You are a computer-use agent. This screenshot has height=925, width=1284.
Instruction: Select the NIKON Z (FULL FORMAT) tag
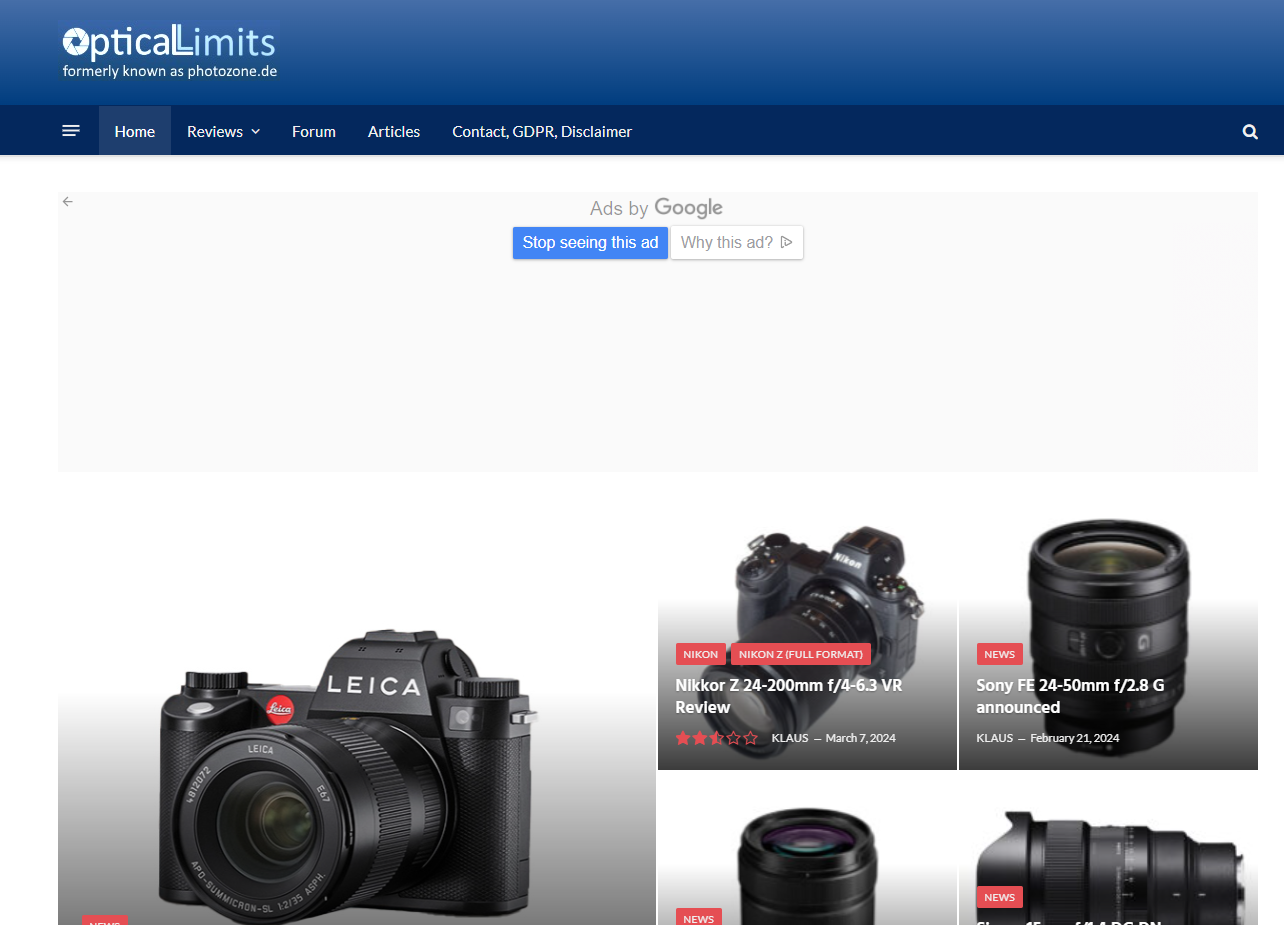pyautogui.click(x=801, y=654)
